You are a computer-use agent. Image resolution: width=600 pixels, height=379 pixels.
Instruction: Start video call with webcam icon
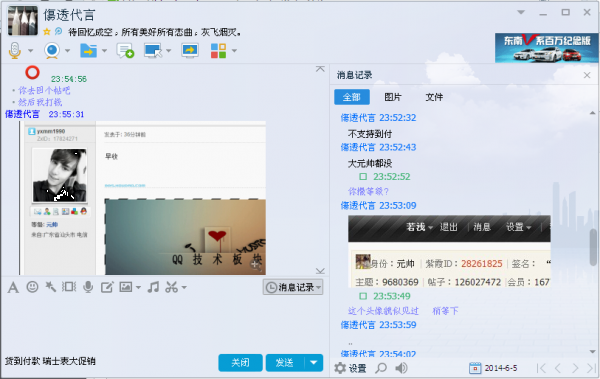click(x=52, y=50)
